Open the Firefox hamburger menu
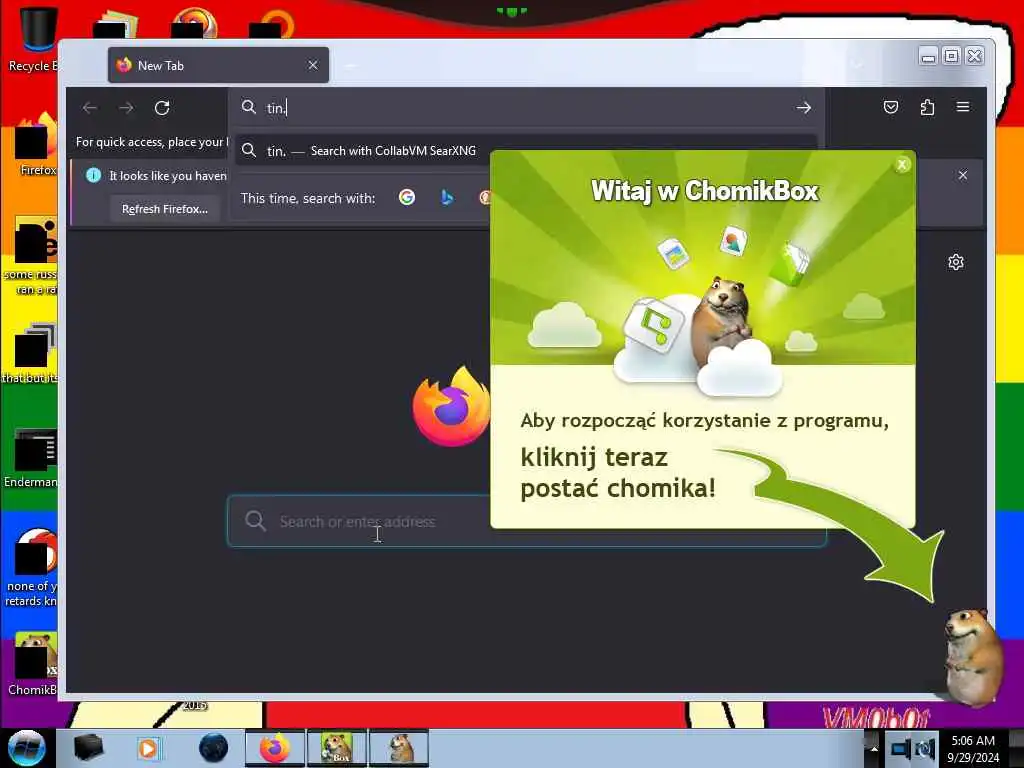 click(x=963, y=107)
